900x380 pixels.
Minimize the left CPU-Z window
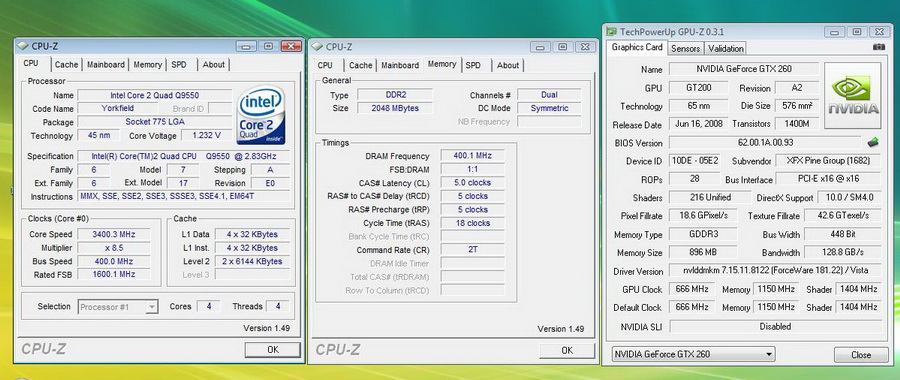point(247,46)
